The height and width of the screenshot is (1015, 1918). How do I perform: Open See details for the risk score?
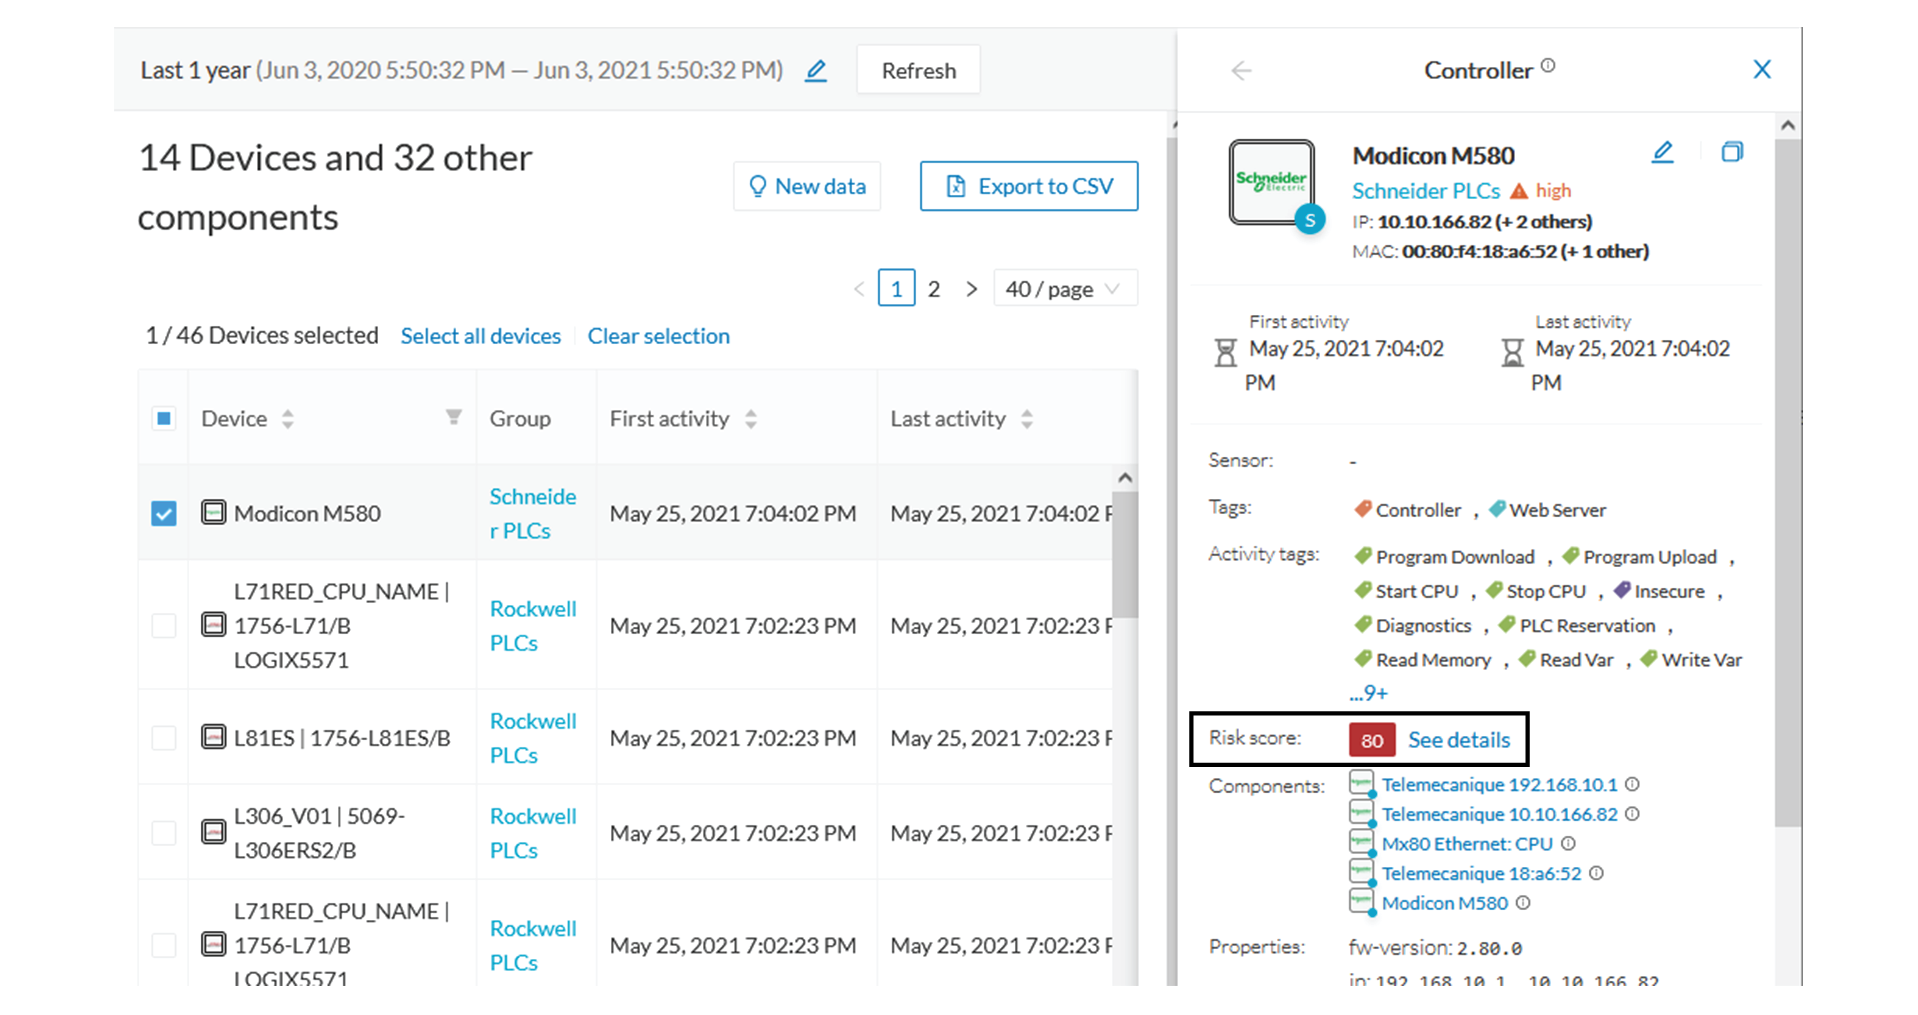pyautogui.click(x=1459, y=740)
